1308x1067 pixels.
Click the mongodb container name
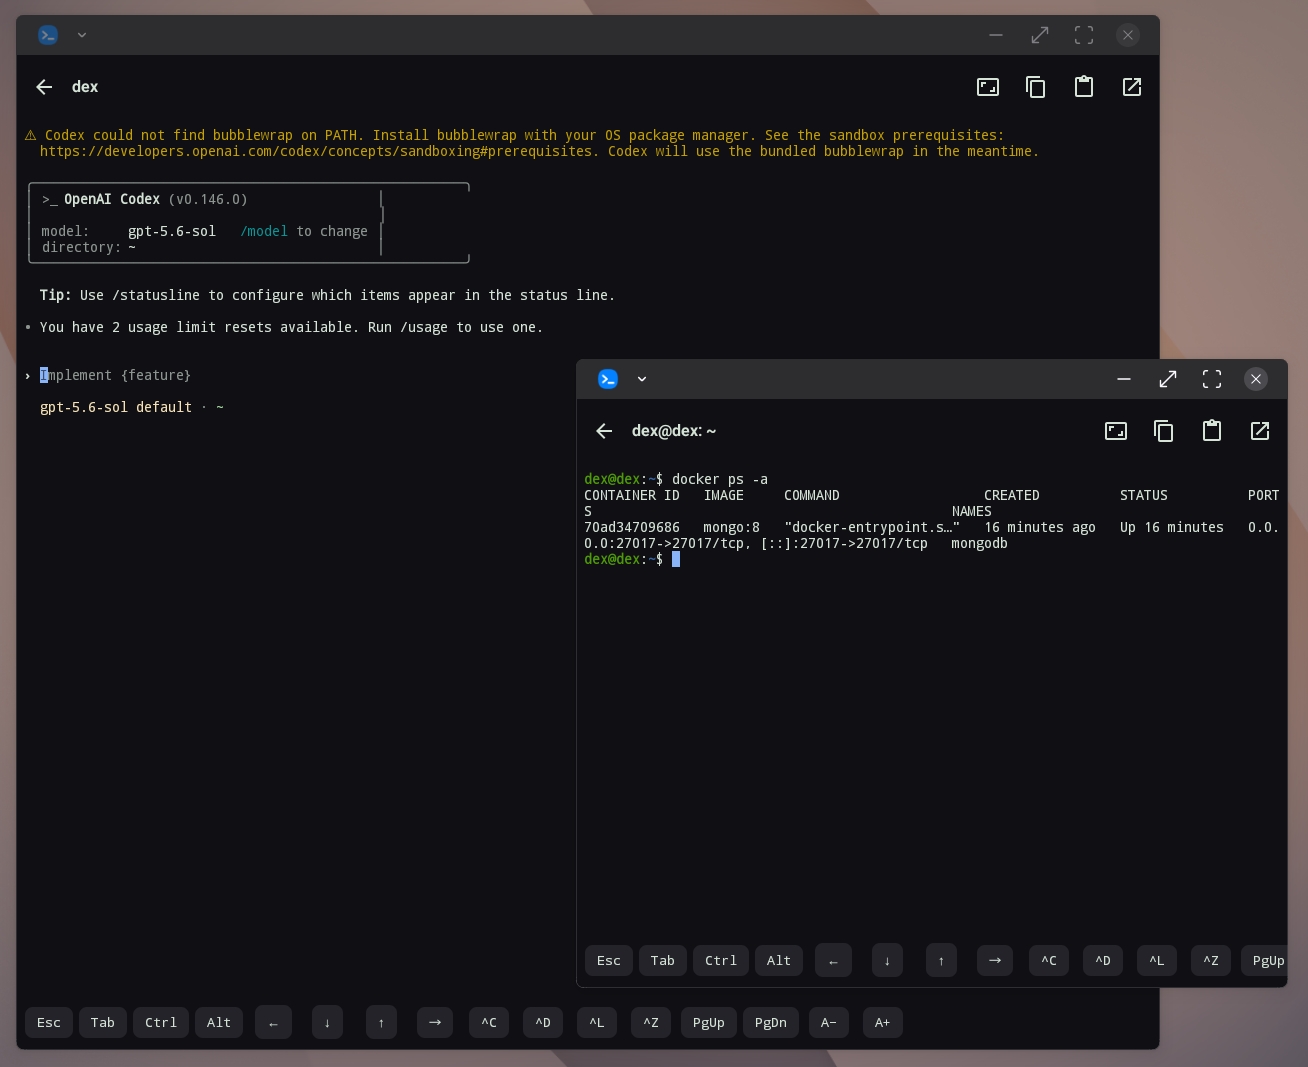click(979, 543)
